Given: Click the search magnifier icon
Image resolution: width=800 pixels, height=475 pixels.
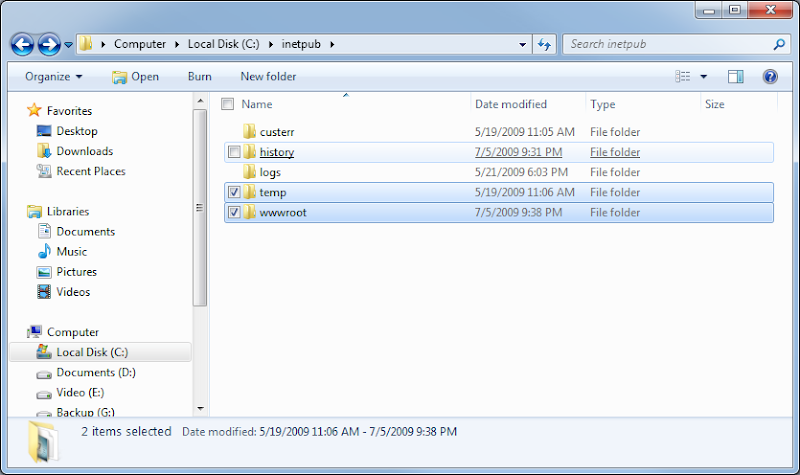Looking at the screenshot, I should coord(779,44).
